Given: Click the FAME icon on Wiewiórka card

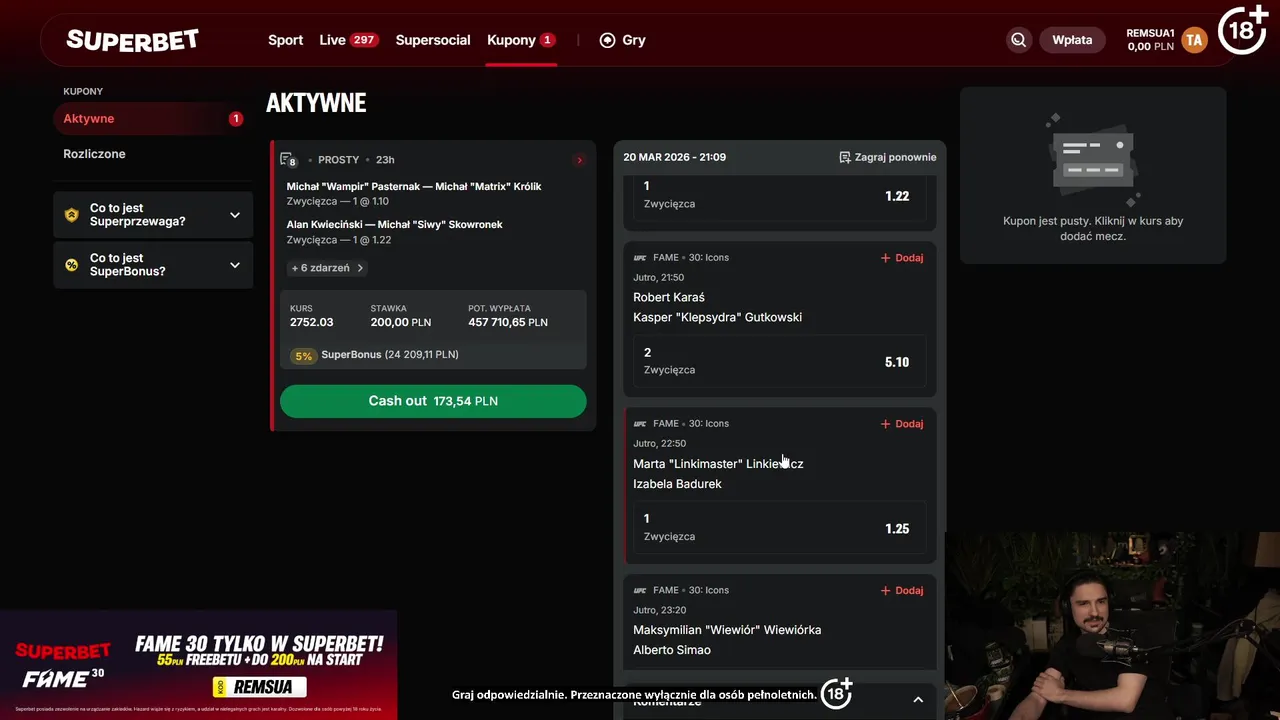Looking at the screenshot, I should (x=640, y=591).
